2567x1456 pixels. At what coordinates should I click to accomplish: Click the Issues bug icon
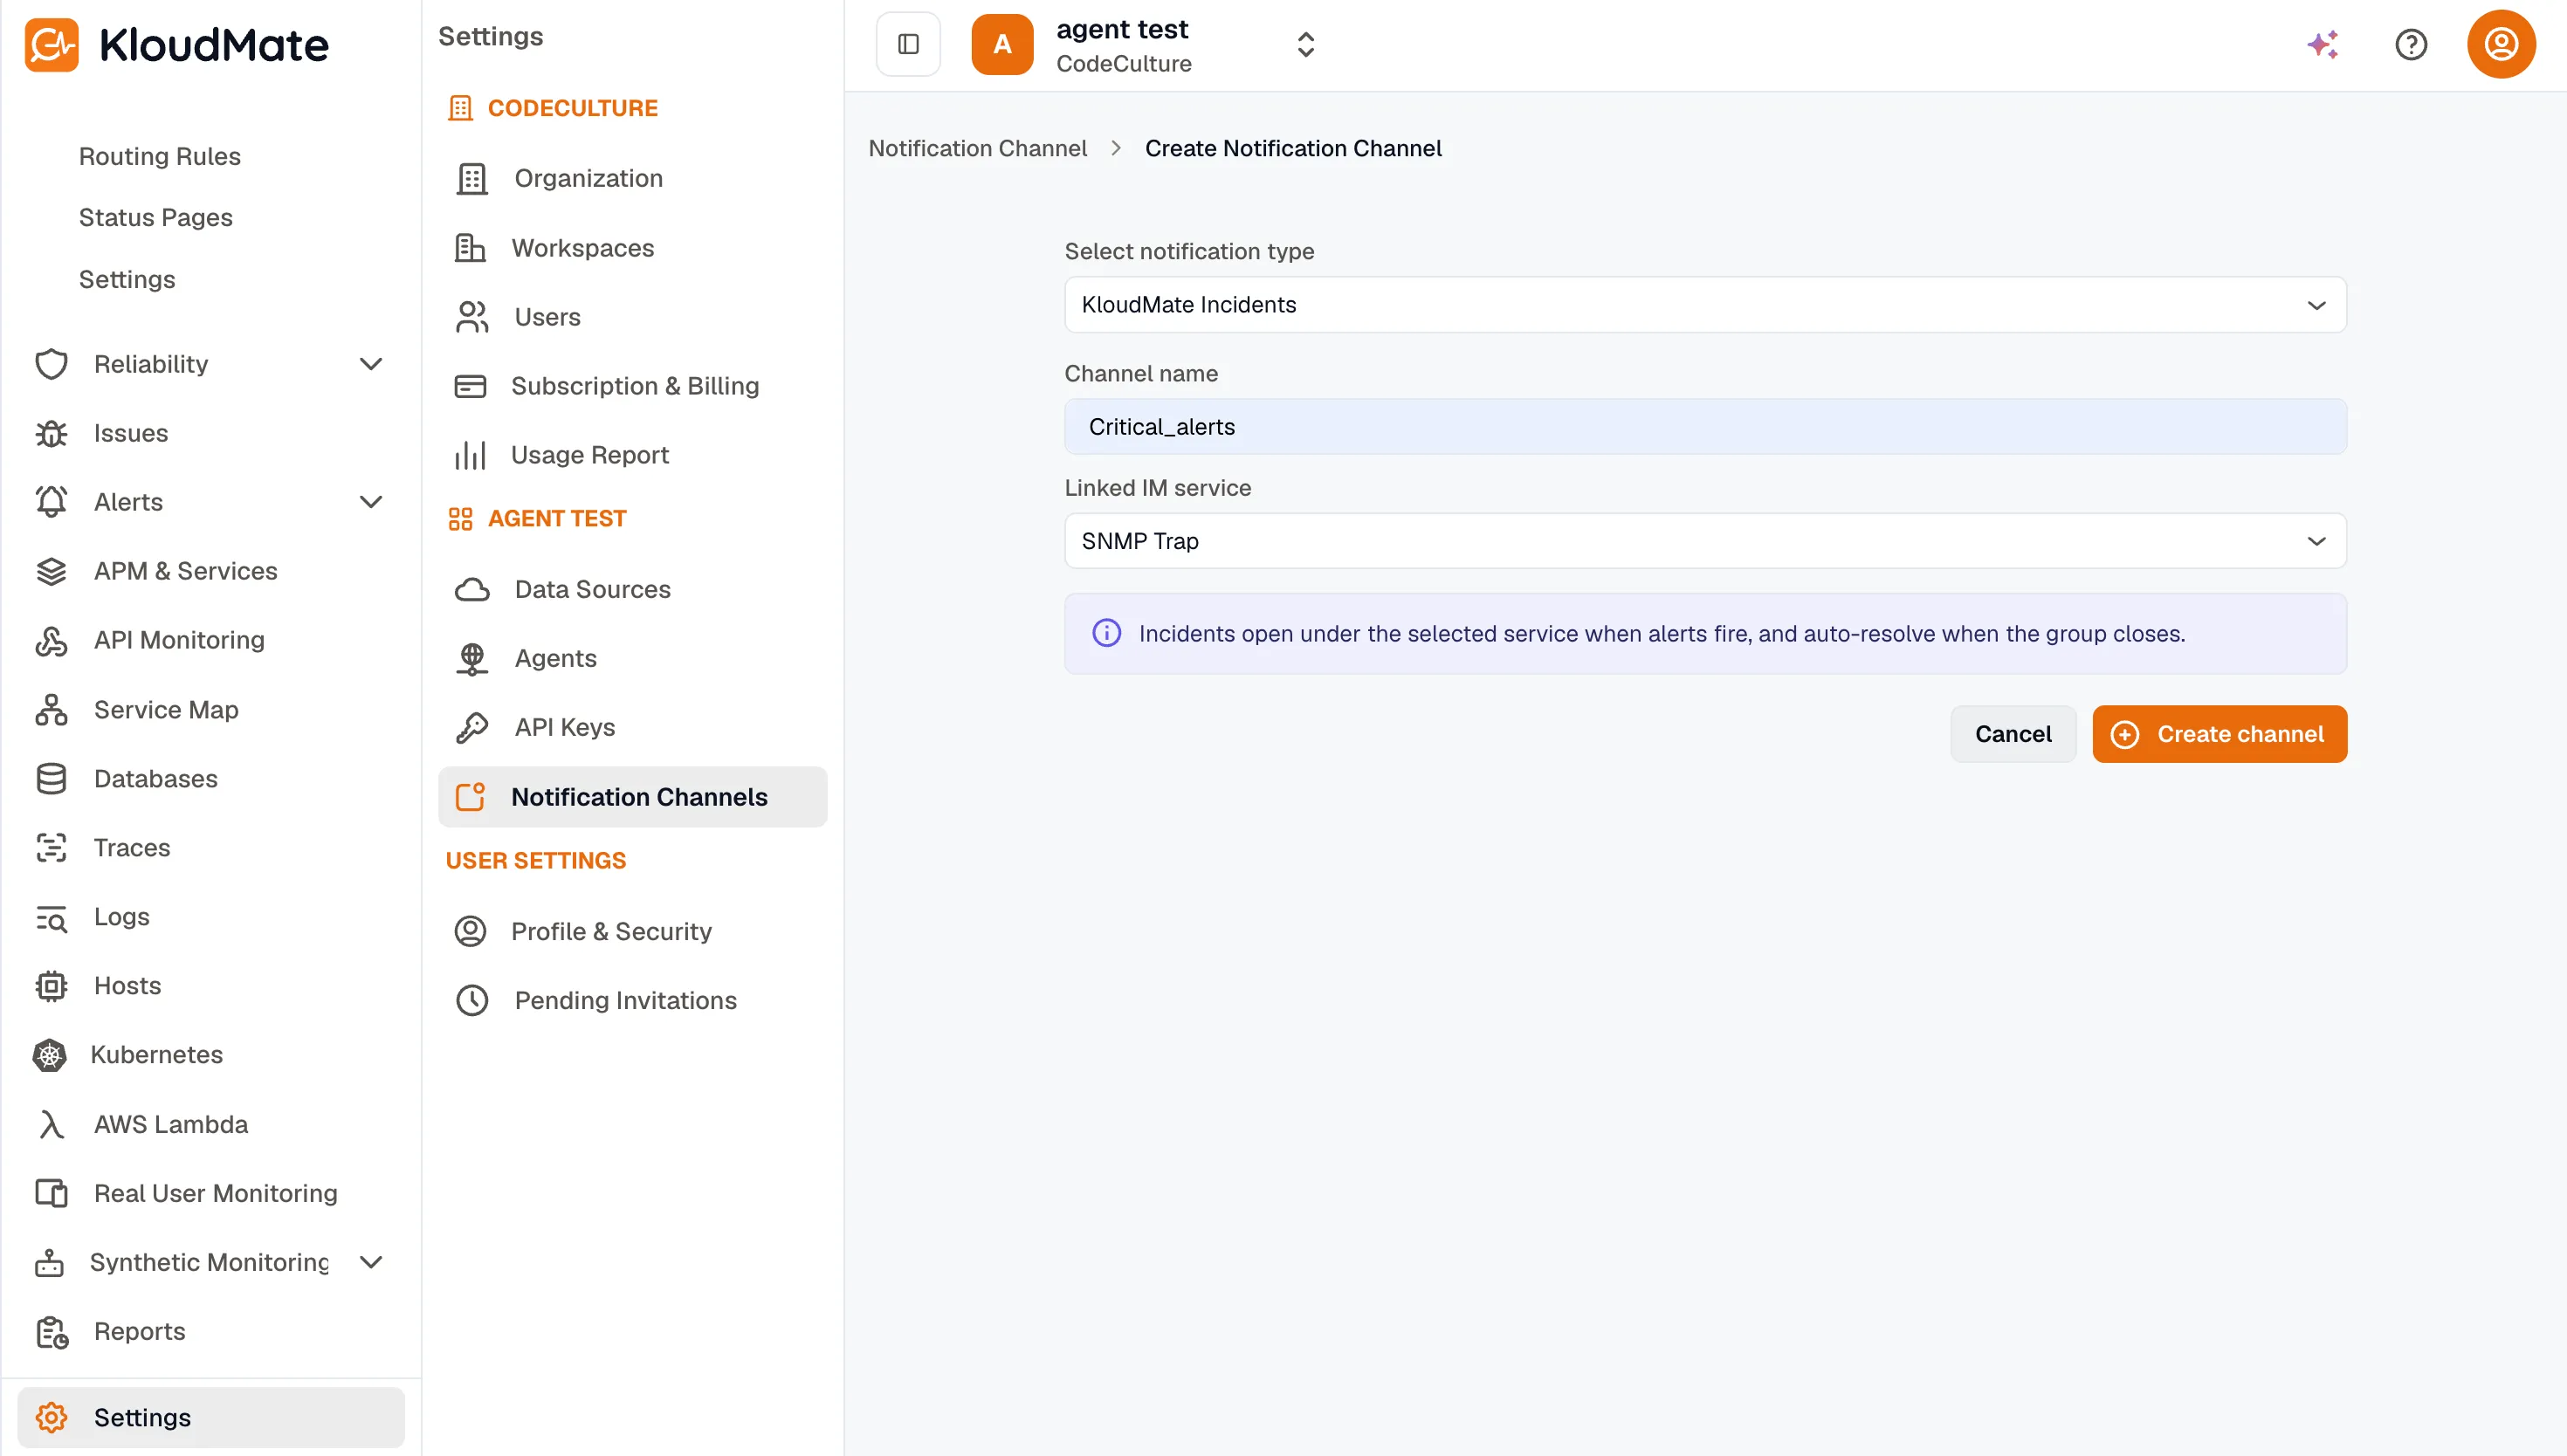51,433
